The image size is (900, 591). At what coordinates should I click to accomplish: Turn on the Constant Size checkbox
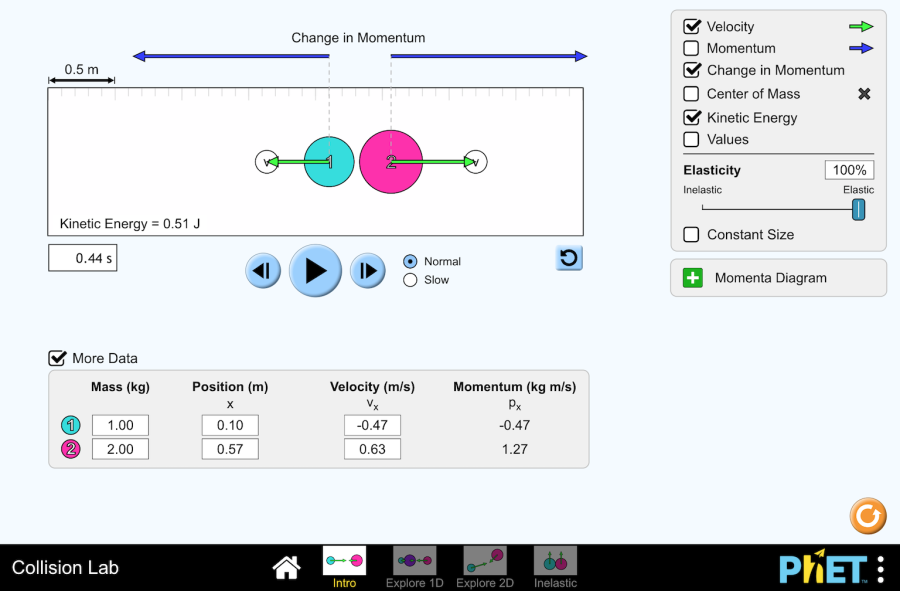coord(691,235)
